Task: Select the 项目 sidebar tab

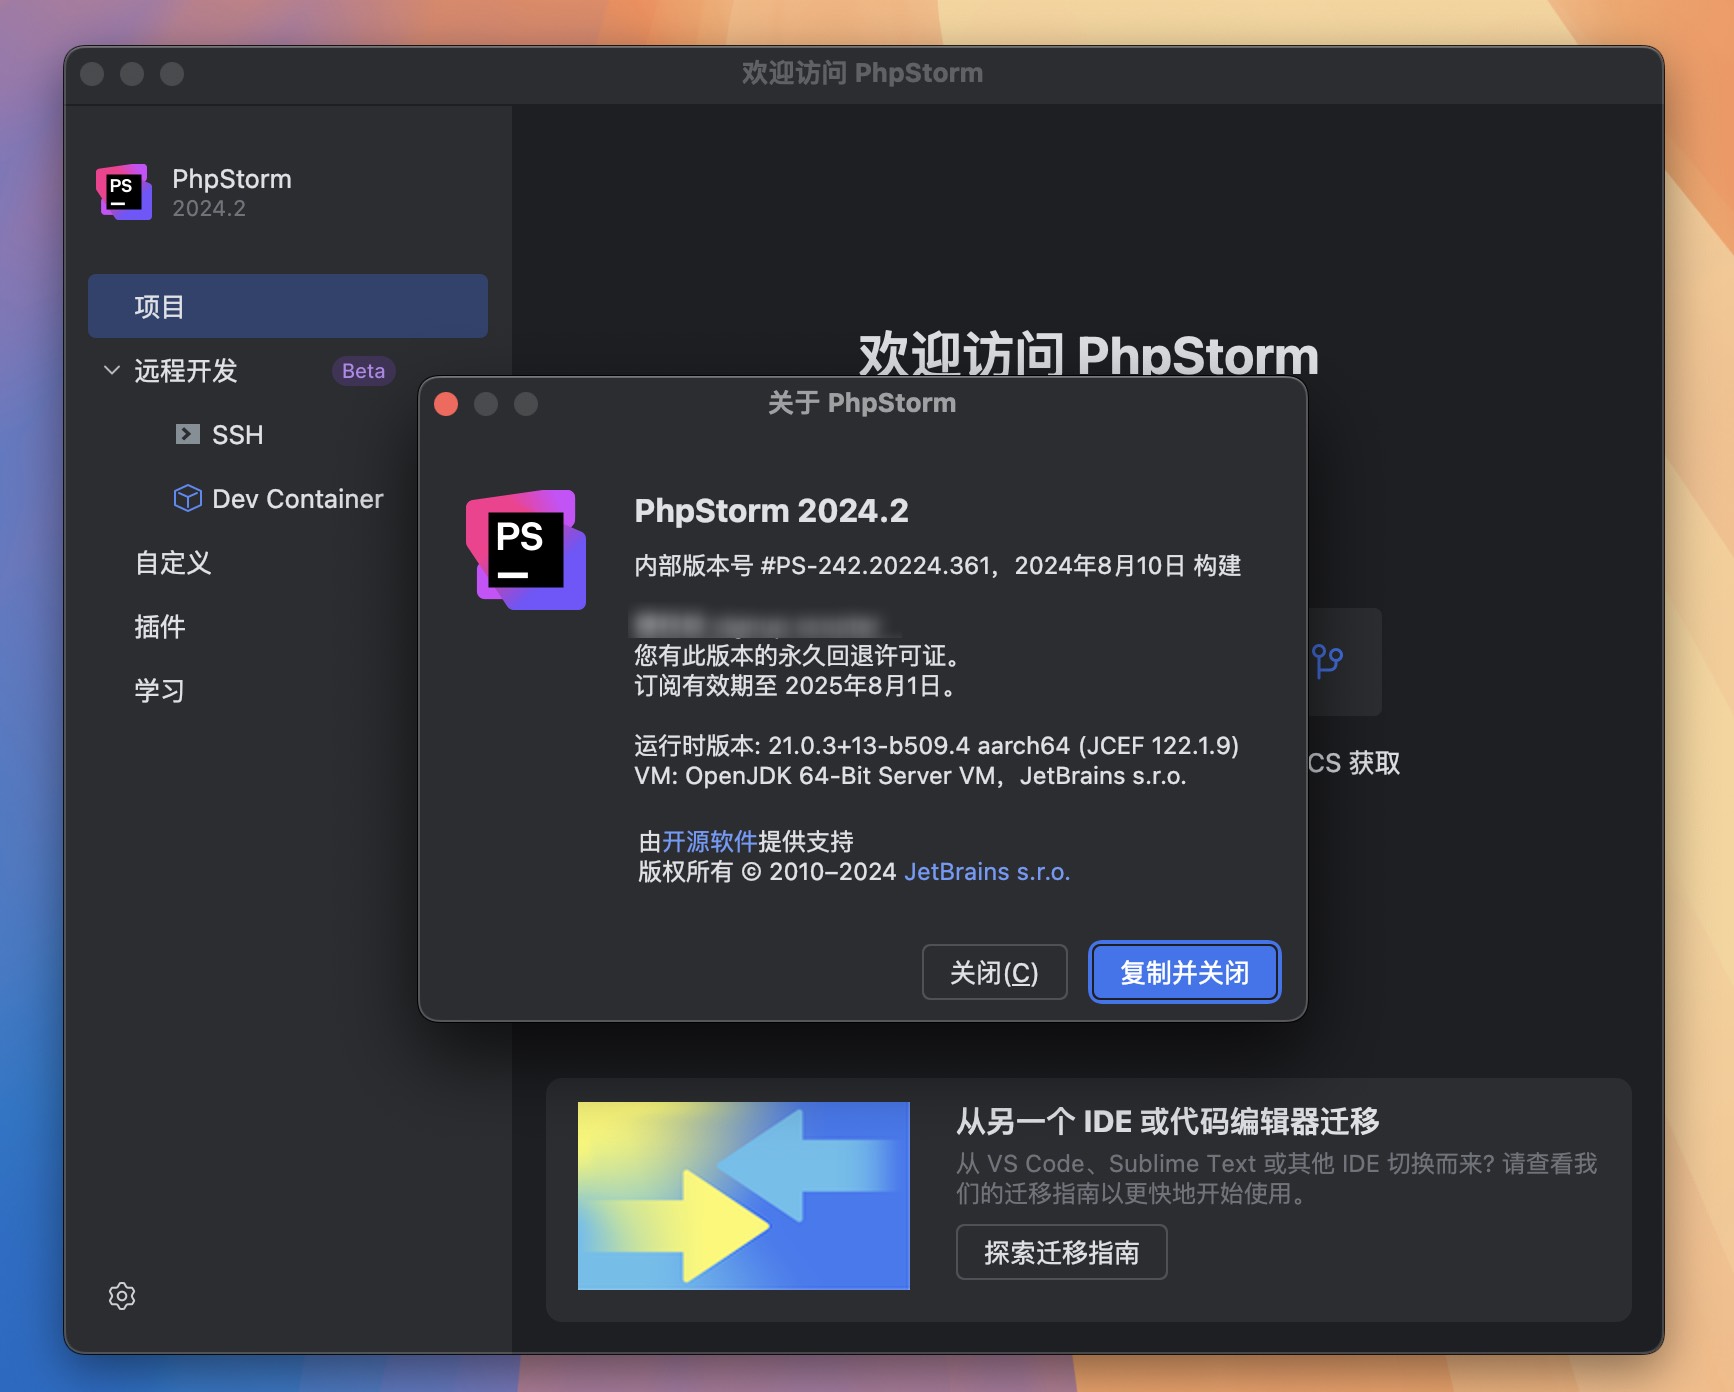Action: pyautogui.click(x=288, y=306)
